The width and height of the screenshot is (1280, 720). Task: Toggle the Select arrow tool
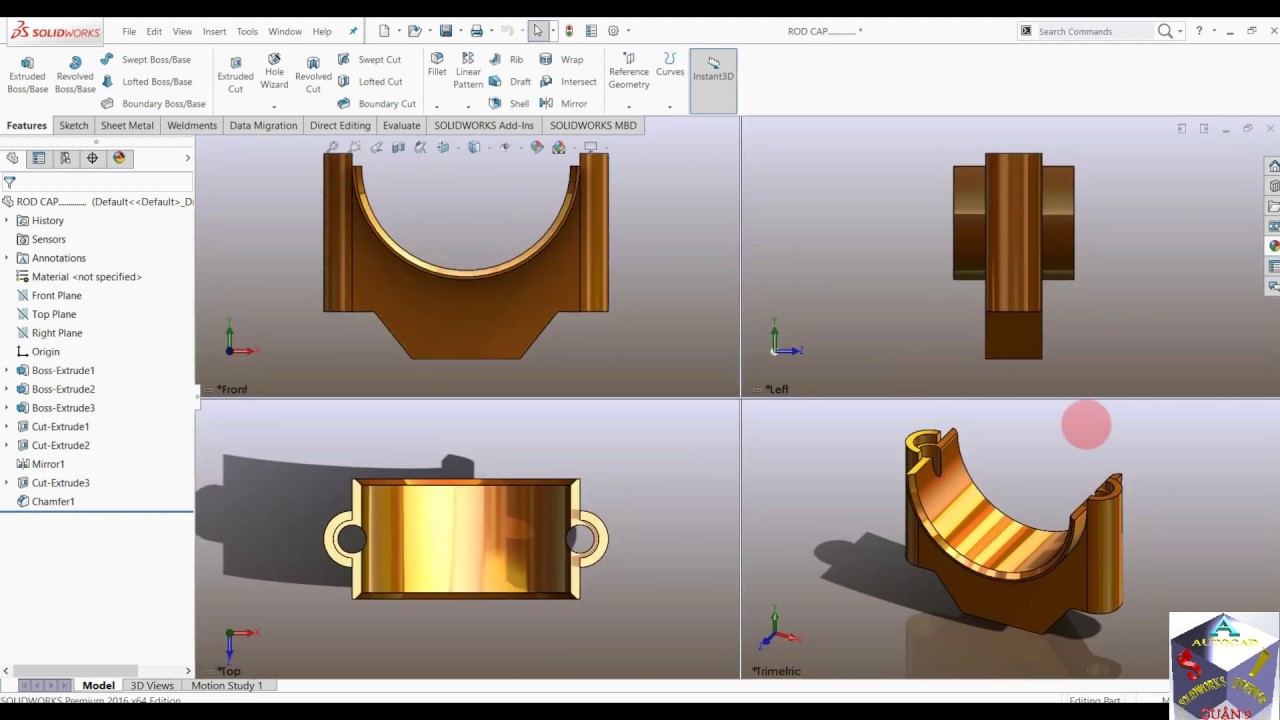coord(538,31)
